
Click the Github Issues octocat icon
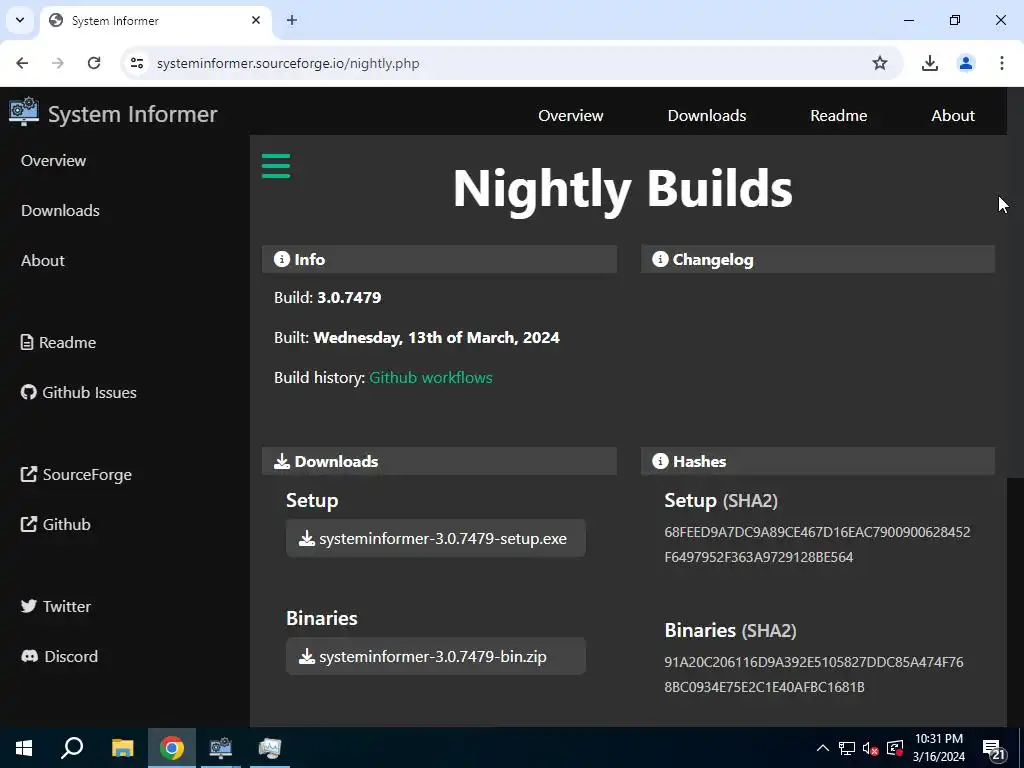pyautogui.click(x=29, y=392)
